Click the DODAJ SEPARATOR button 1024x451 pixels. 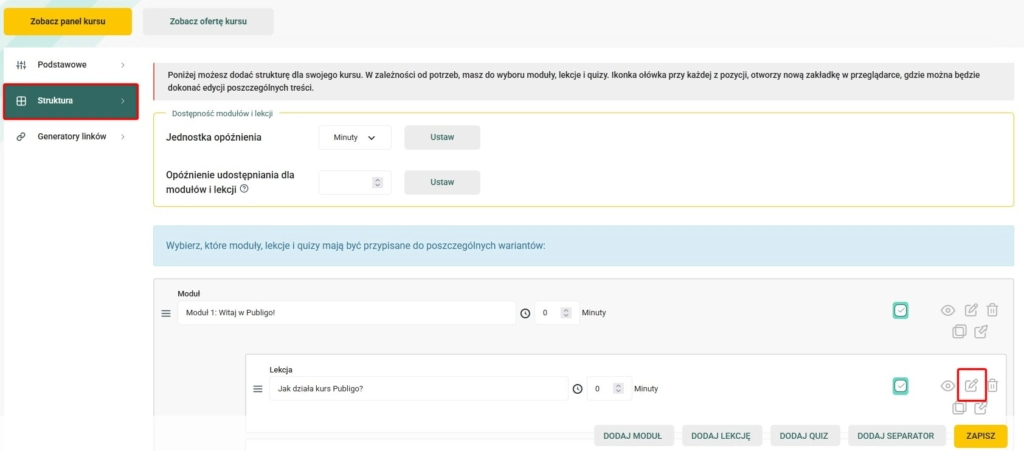896,436
